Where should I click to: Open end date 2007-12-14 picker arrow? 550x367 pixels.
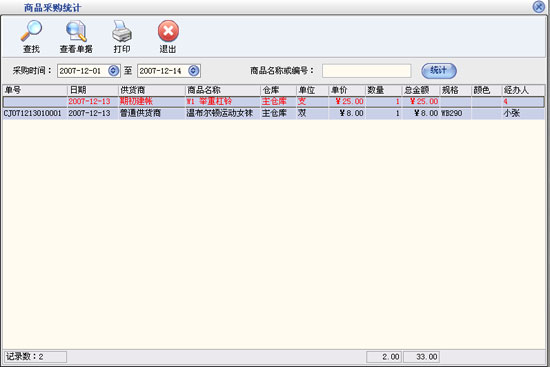[193, 71]
